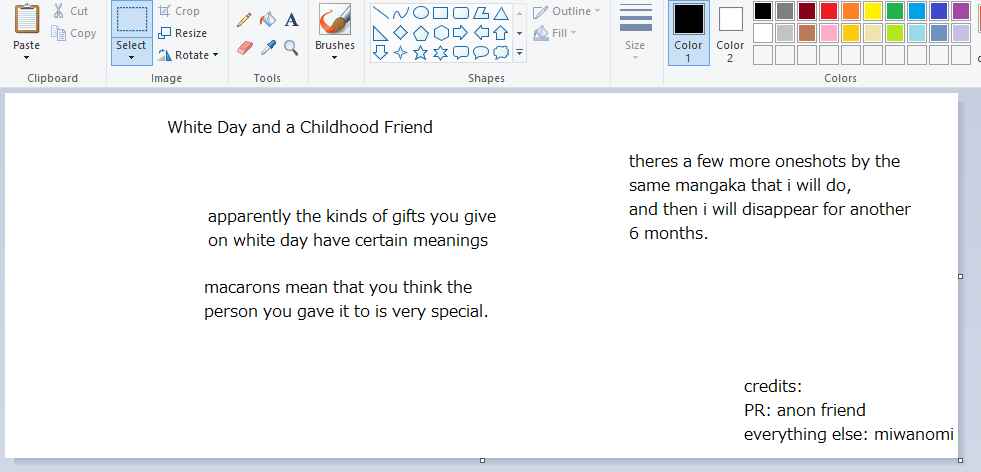This screenshot has width=981, height=472.
Task: Open the Resize dialog
Action: point(182,33)
